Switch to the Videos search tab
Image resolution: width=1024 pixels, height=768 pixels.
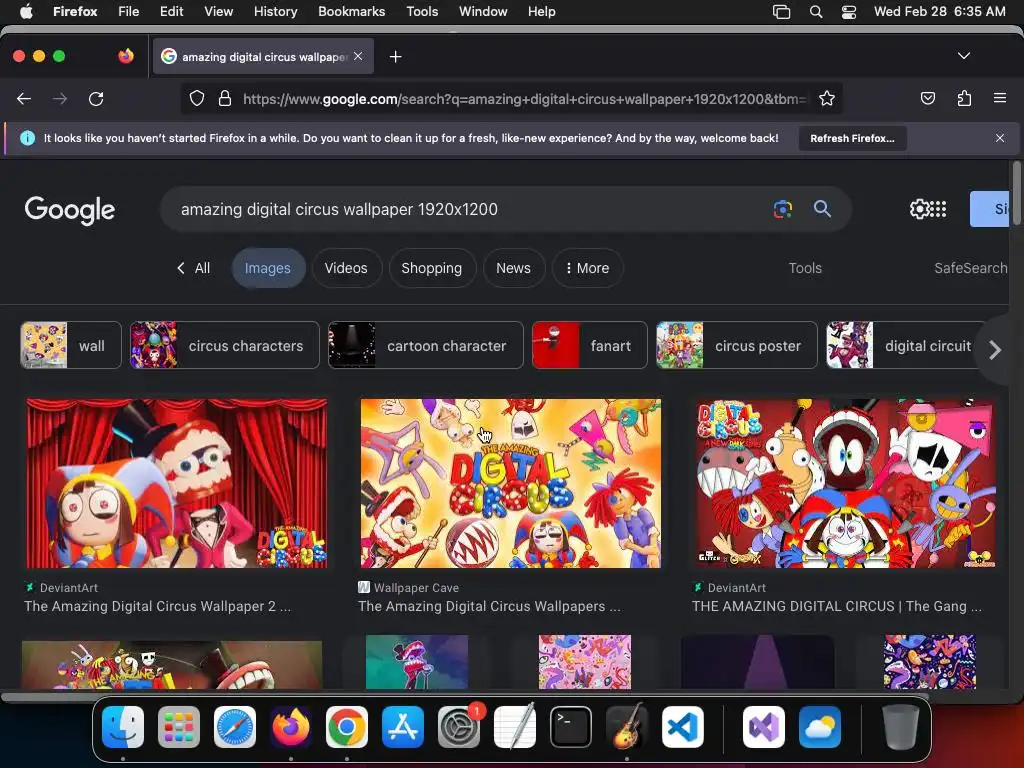pos(346,268)
